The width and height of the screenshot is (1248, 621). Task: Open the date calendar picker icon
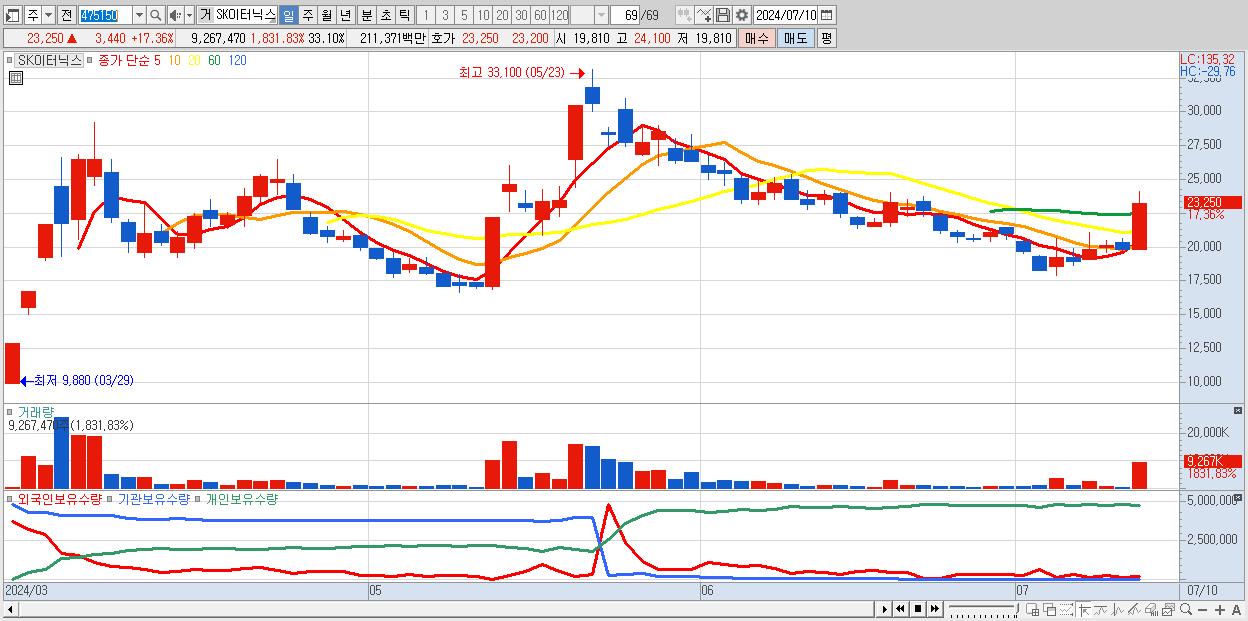click(826, 15)
